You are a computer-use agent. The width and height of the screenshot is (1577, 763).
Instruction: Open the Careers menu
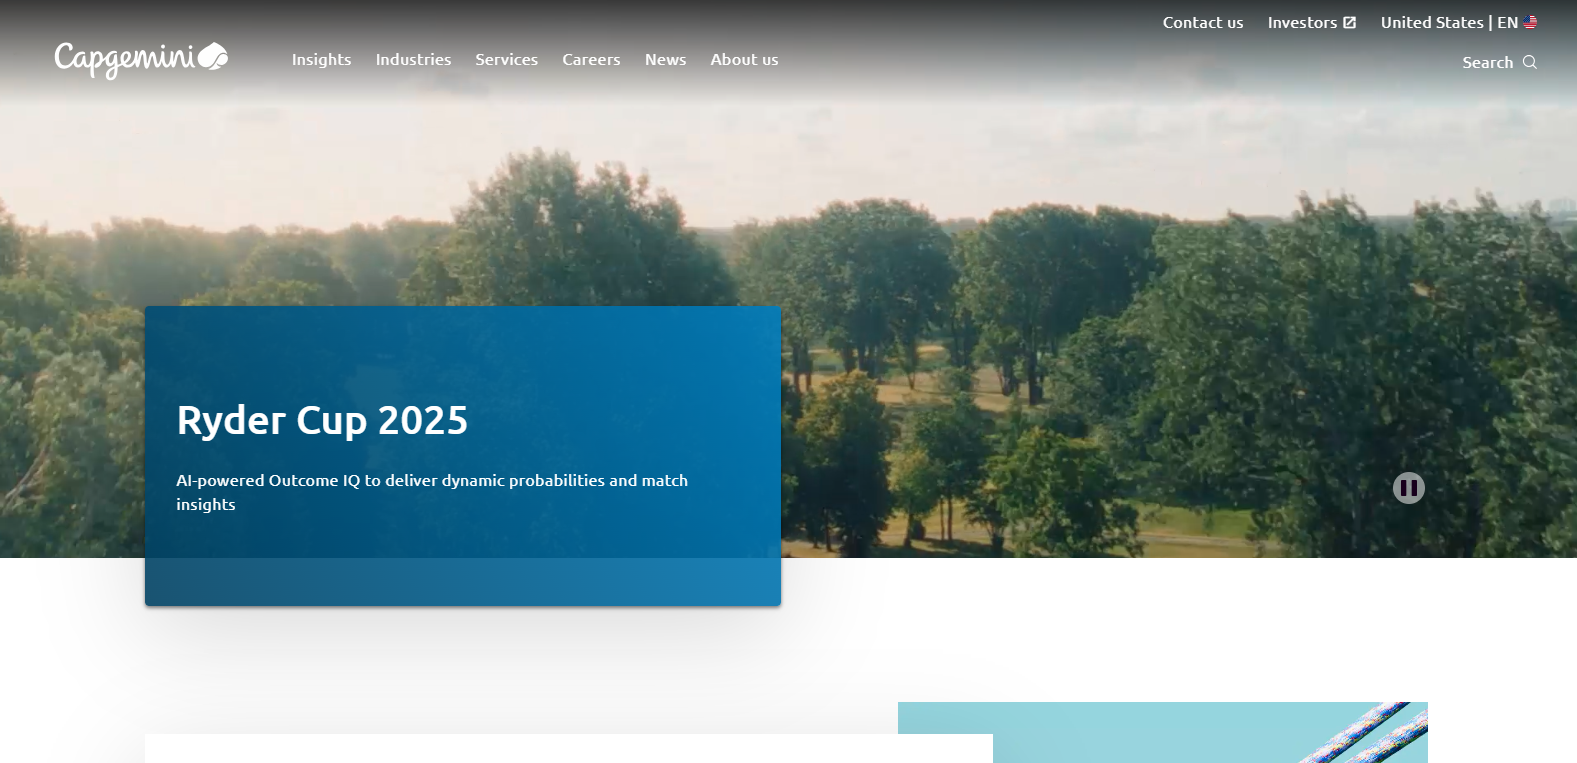[591, 60]
